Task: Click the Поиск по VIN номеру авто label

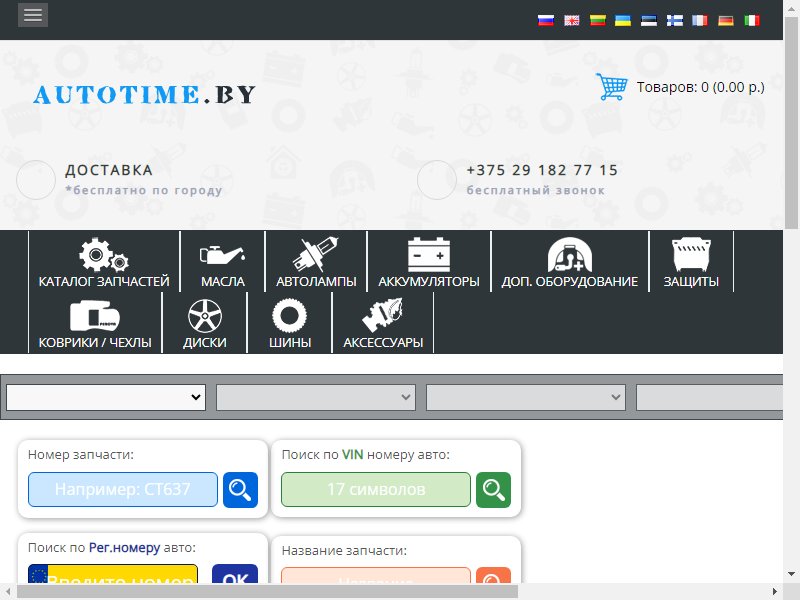Action: pyautogui.click(x=366, y=455)
